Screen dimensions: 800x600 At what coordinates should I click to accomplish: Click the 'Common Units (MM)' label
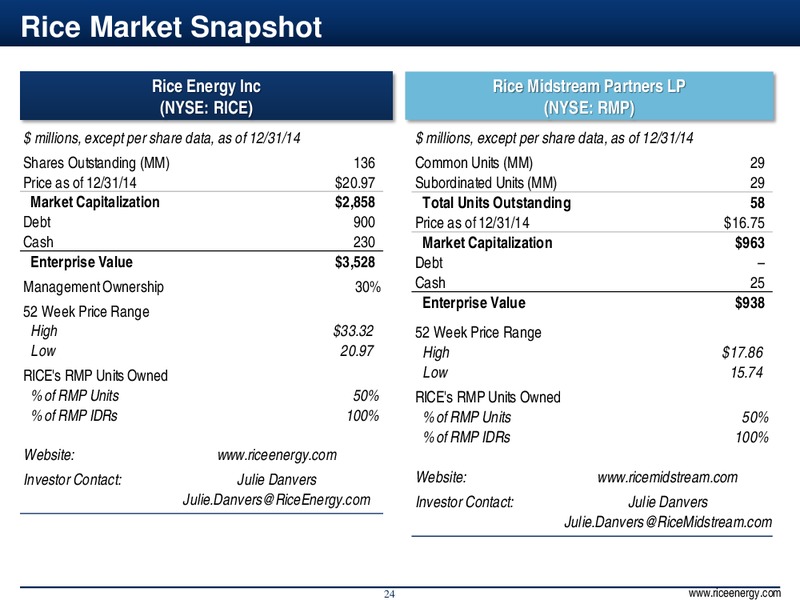tap(474, 163)
